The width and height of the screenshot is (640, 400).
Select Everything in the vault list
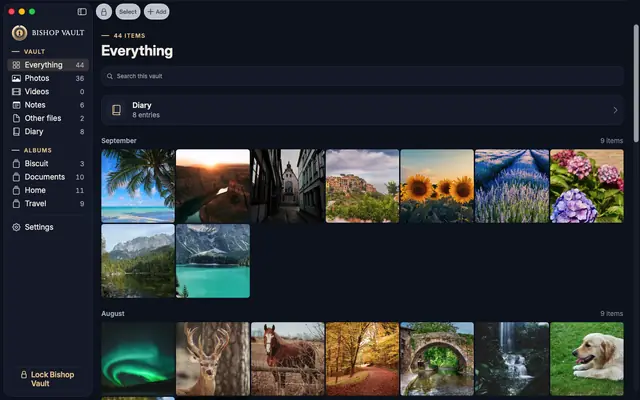pos(48,65)
